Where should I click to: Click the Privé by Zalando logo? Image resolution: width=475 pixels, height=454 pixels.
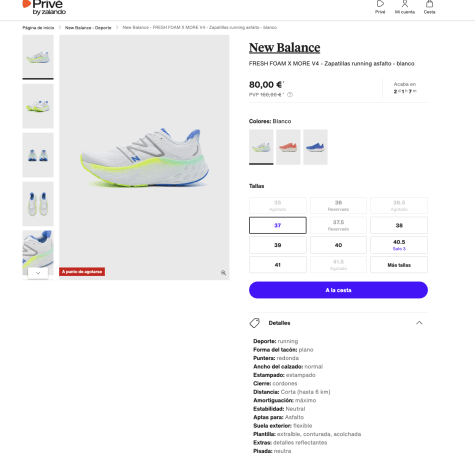(x=44, y=7)
